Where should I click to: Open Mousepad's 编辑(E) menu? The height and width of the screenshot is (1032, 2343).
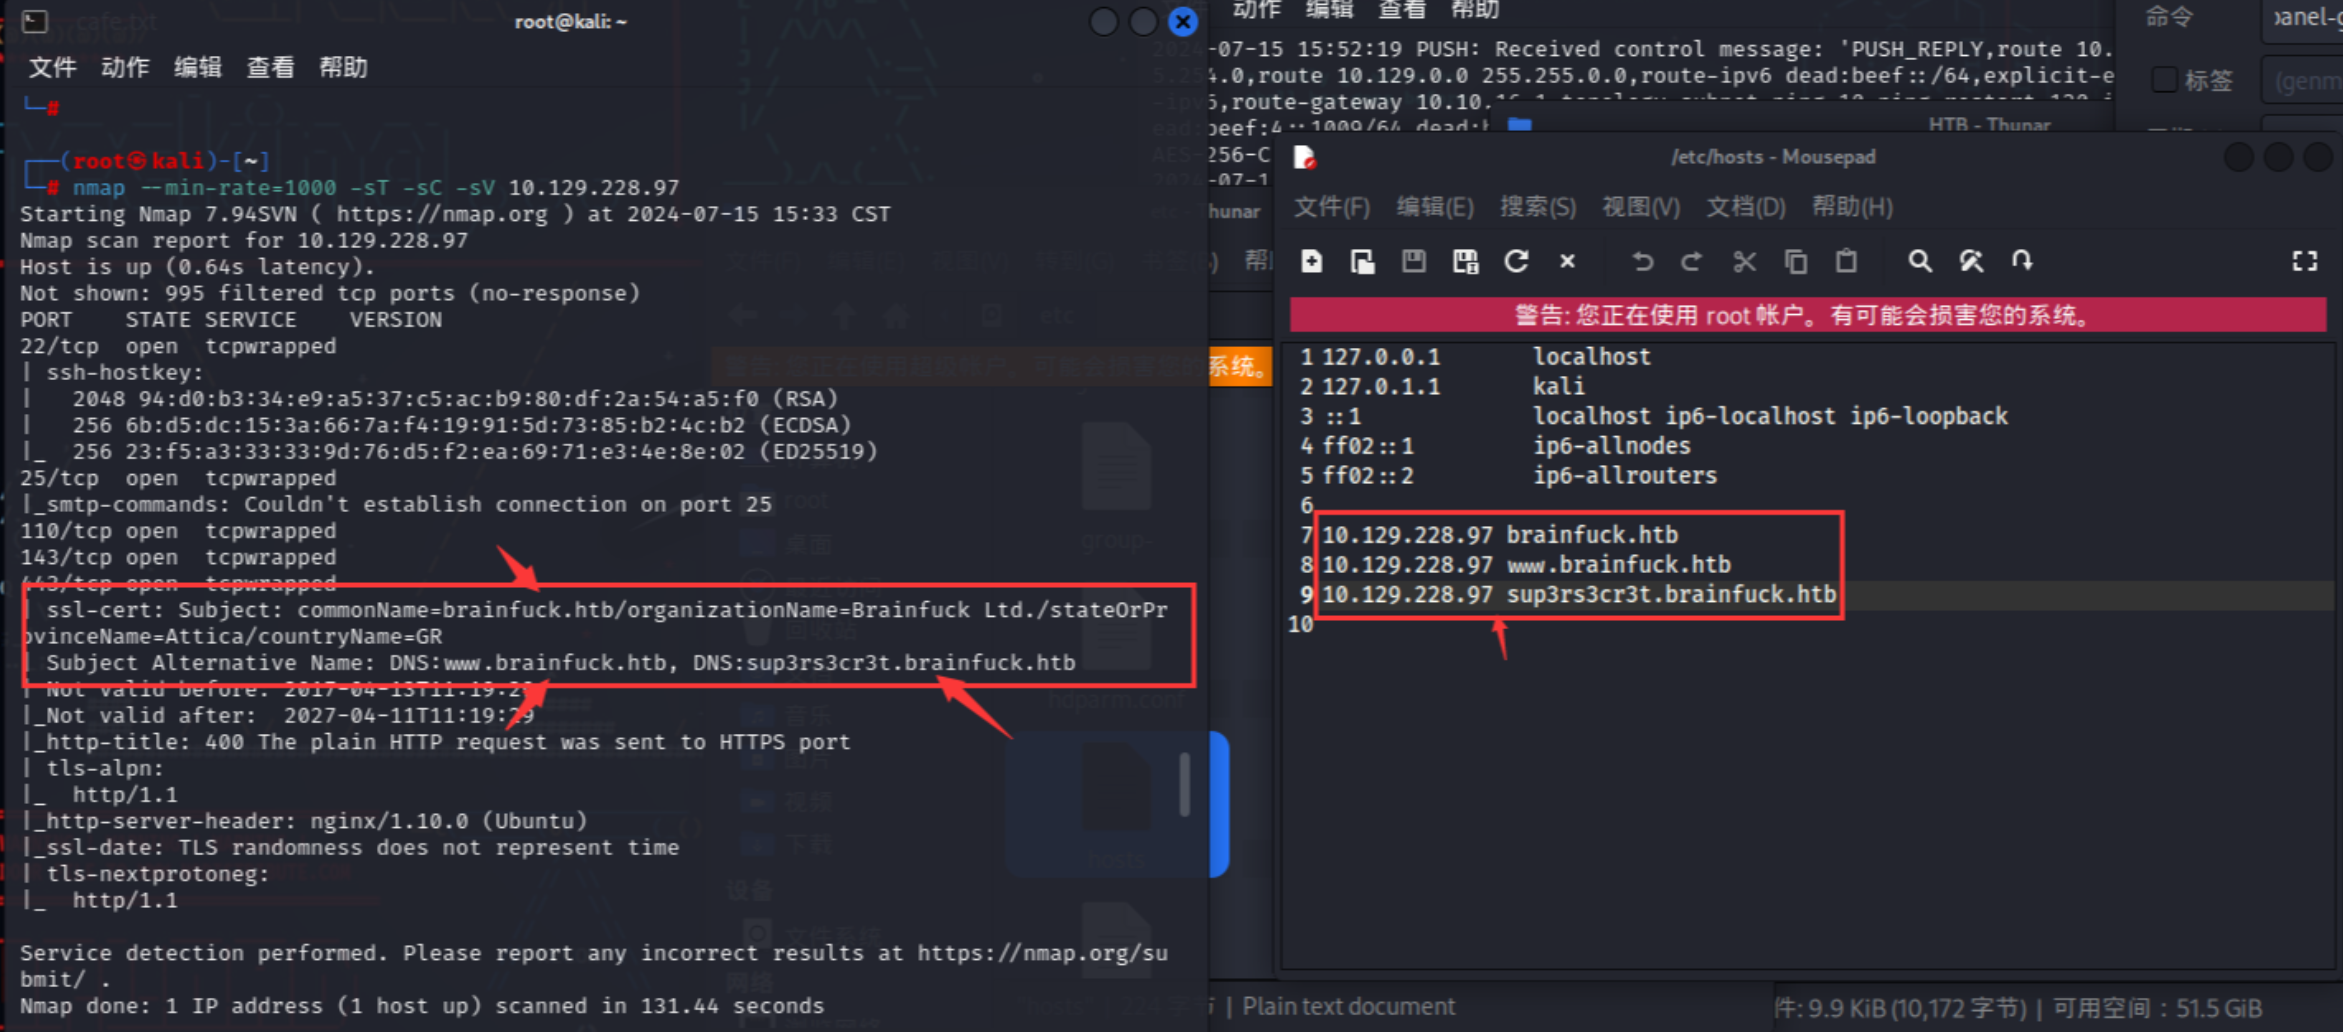tap(1435, 207)
